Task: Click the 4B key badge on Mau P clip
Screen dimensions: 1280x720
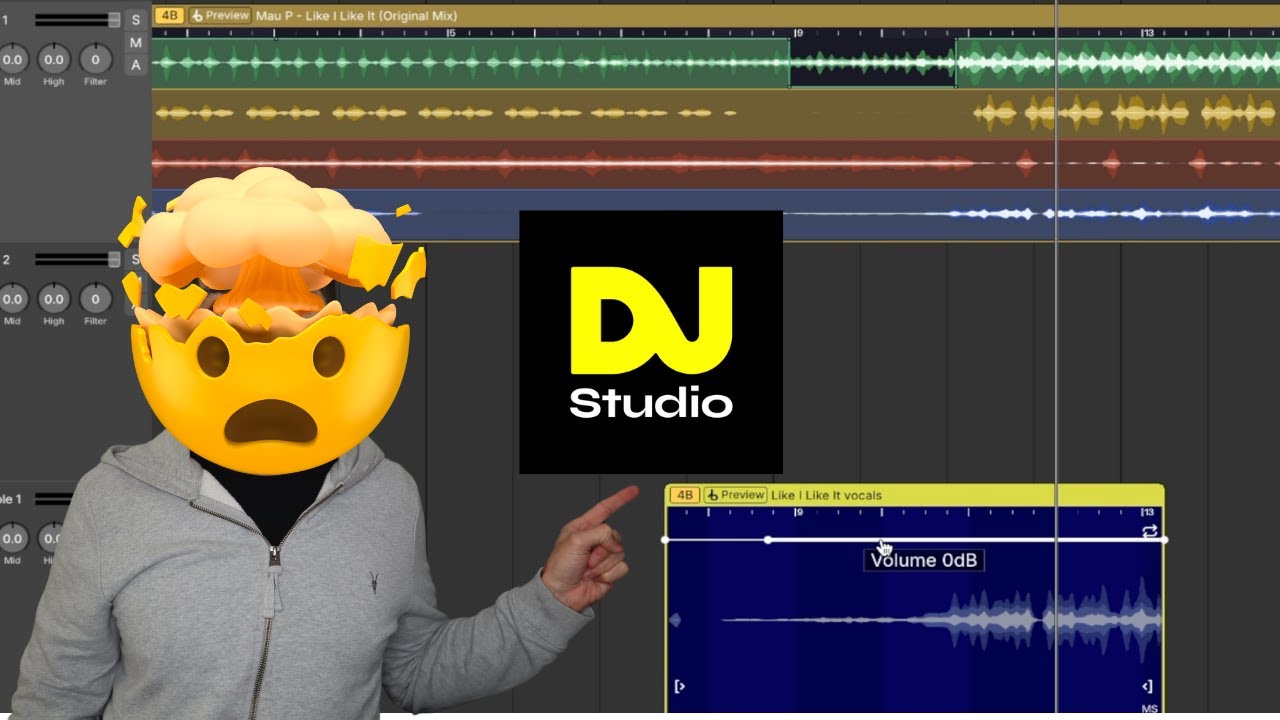Action: click(170, 15)
